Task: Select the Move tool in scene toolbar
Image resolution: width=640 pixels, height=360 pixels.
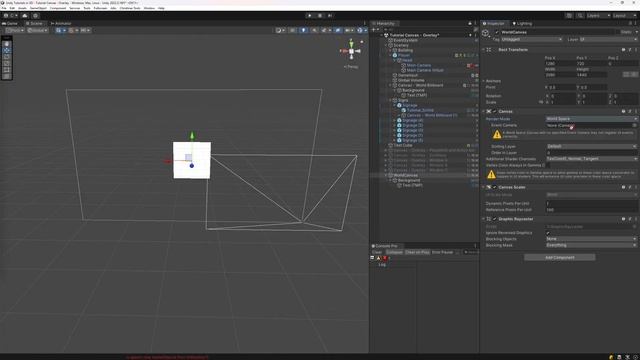Action: pyautogui.click(x=7, y=50)
